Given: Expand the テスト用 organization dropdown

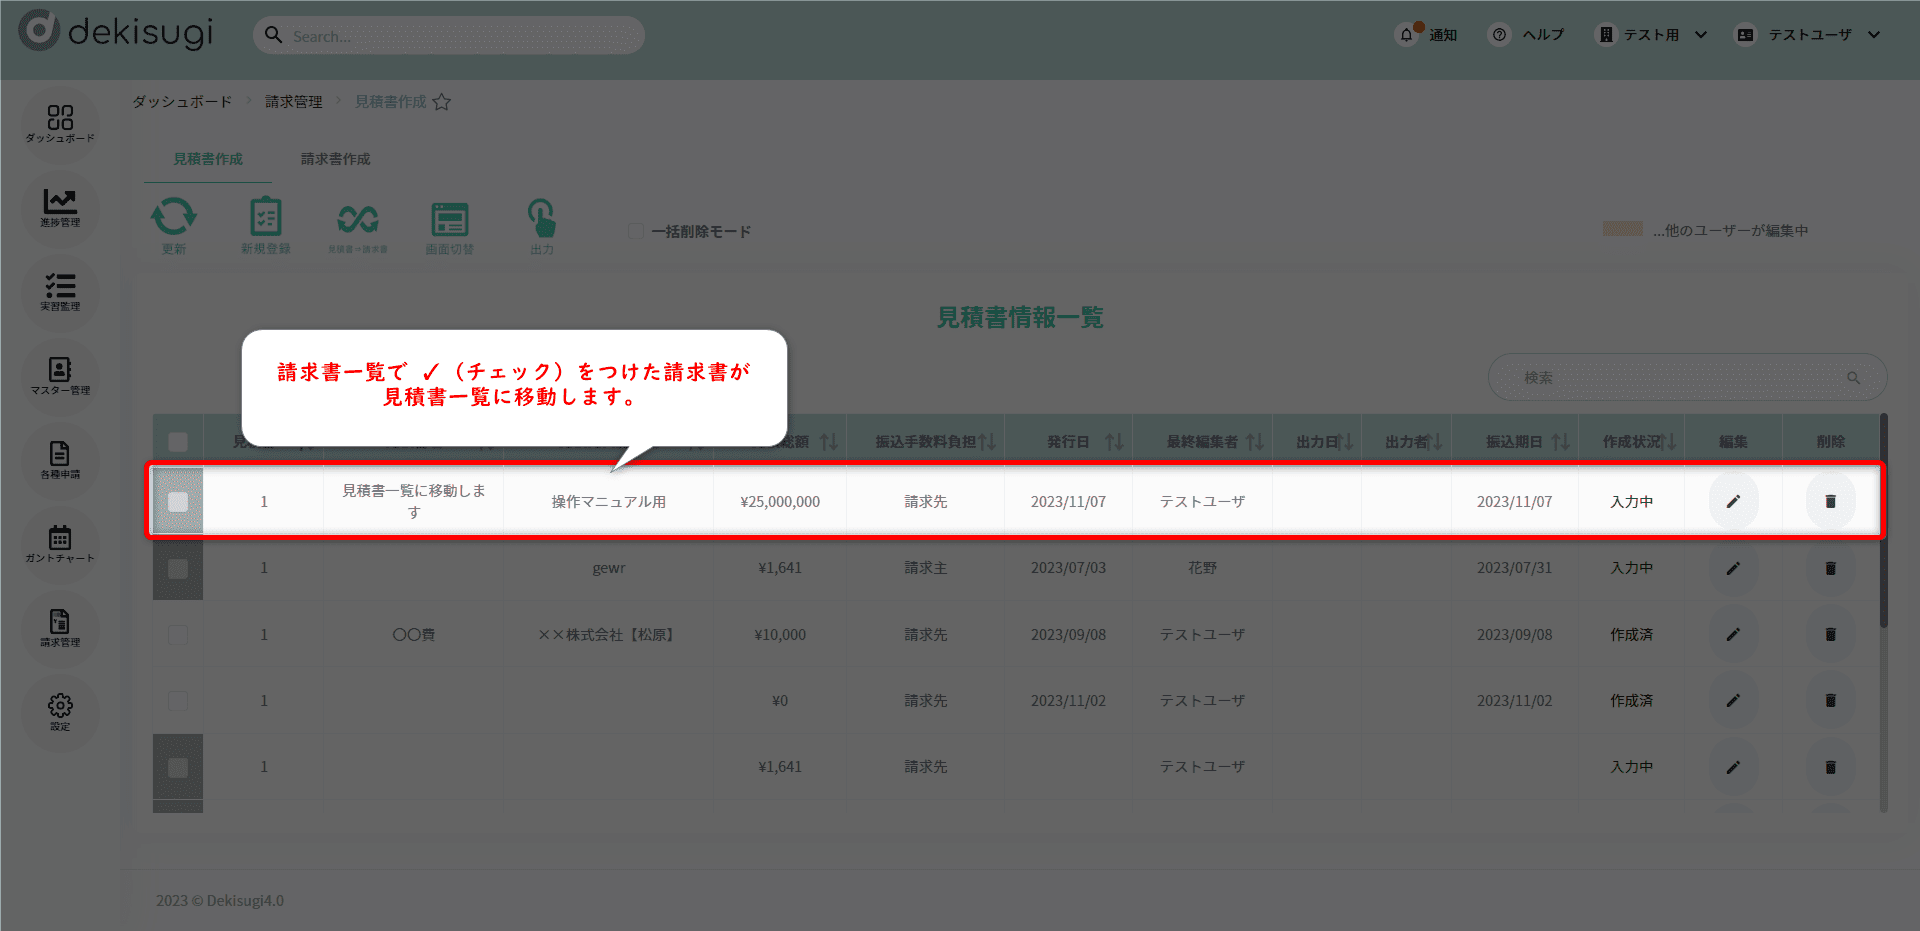Looking at the screenshot, I should tap(1651, 35).
